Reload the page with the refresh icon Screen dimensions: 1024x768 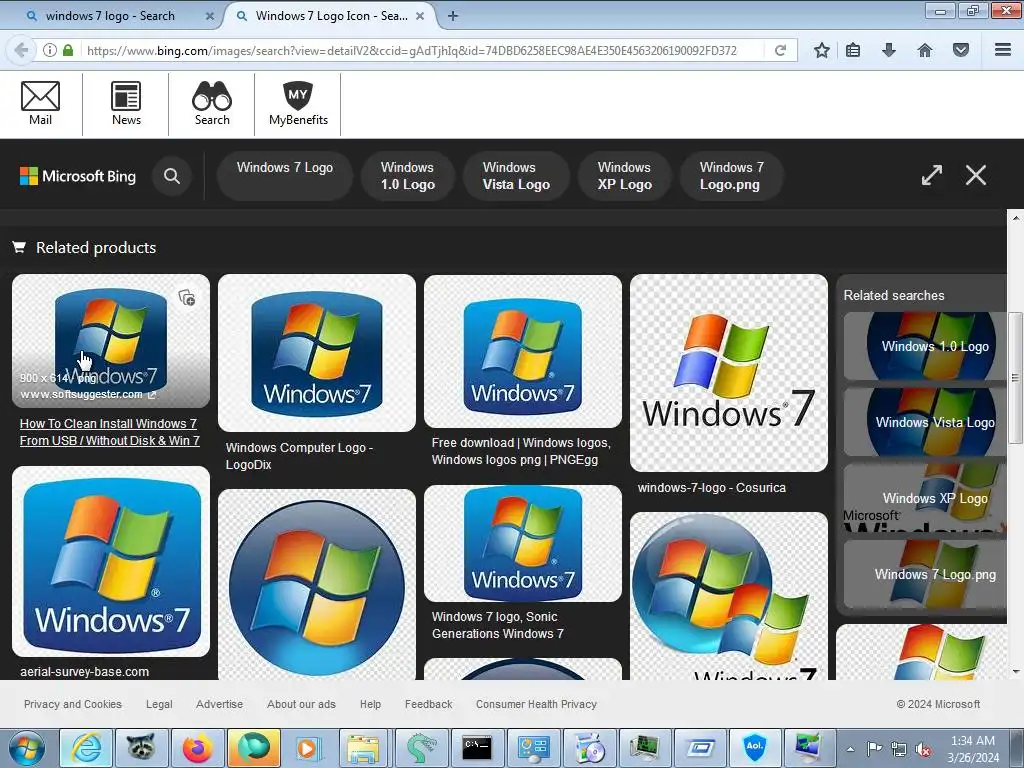point(780,50)
